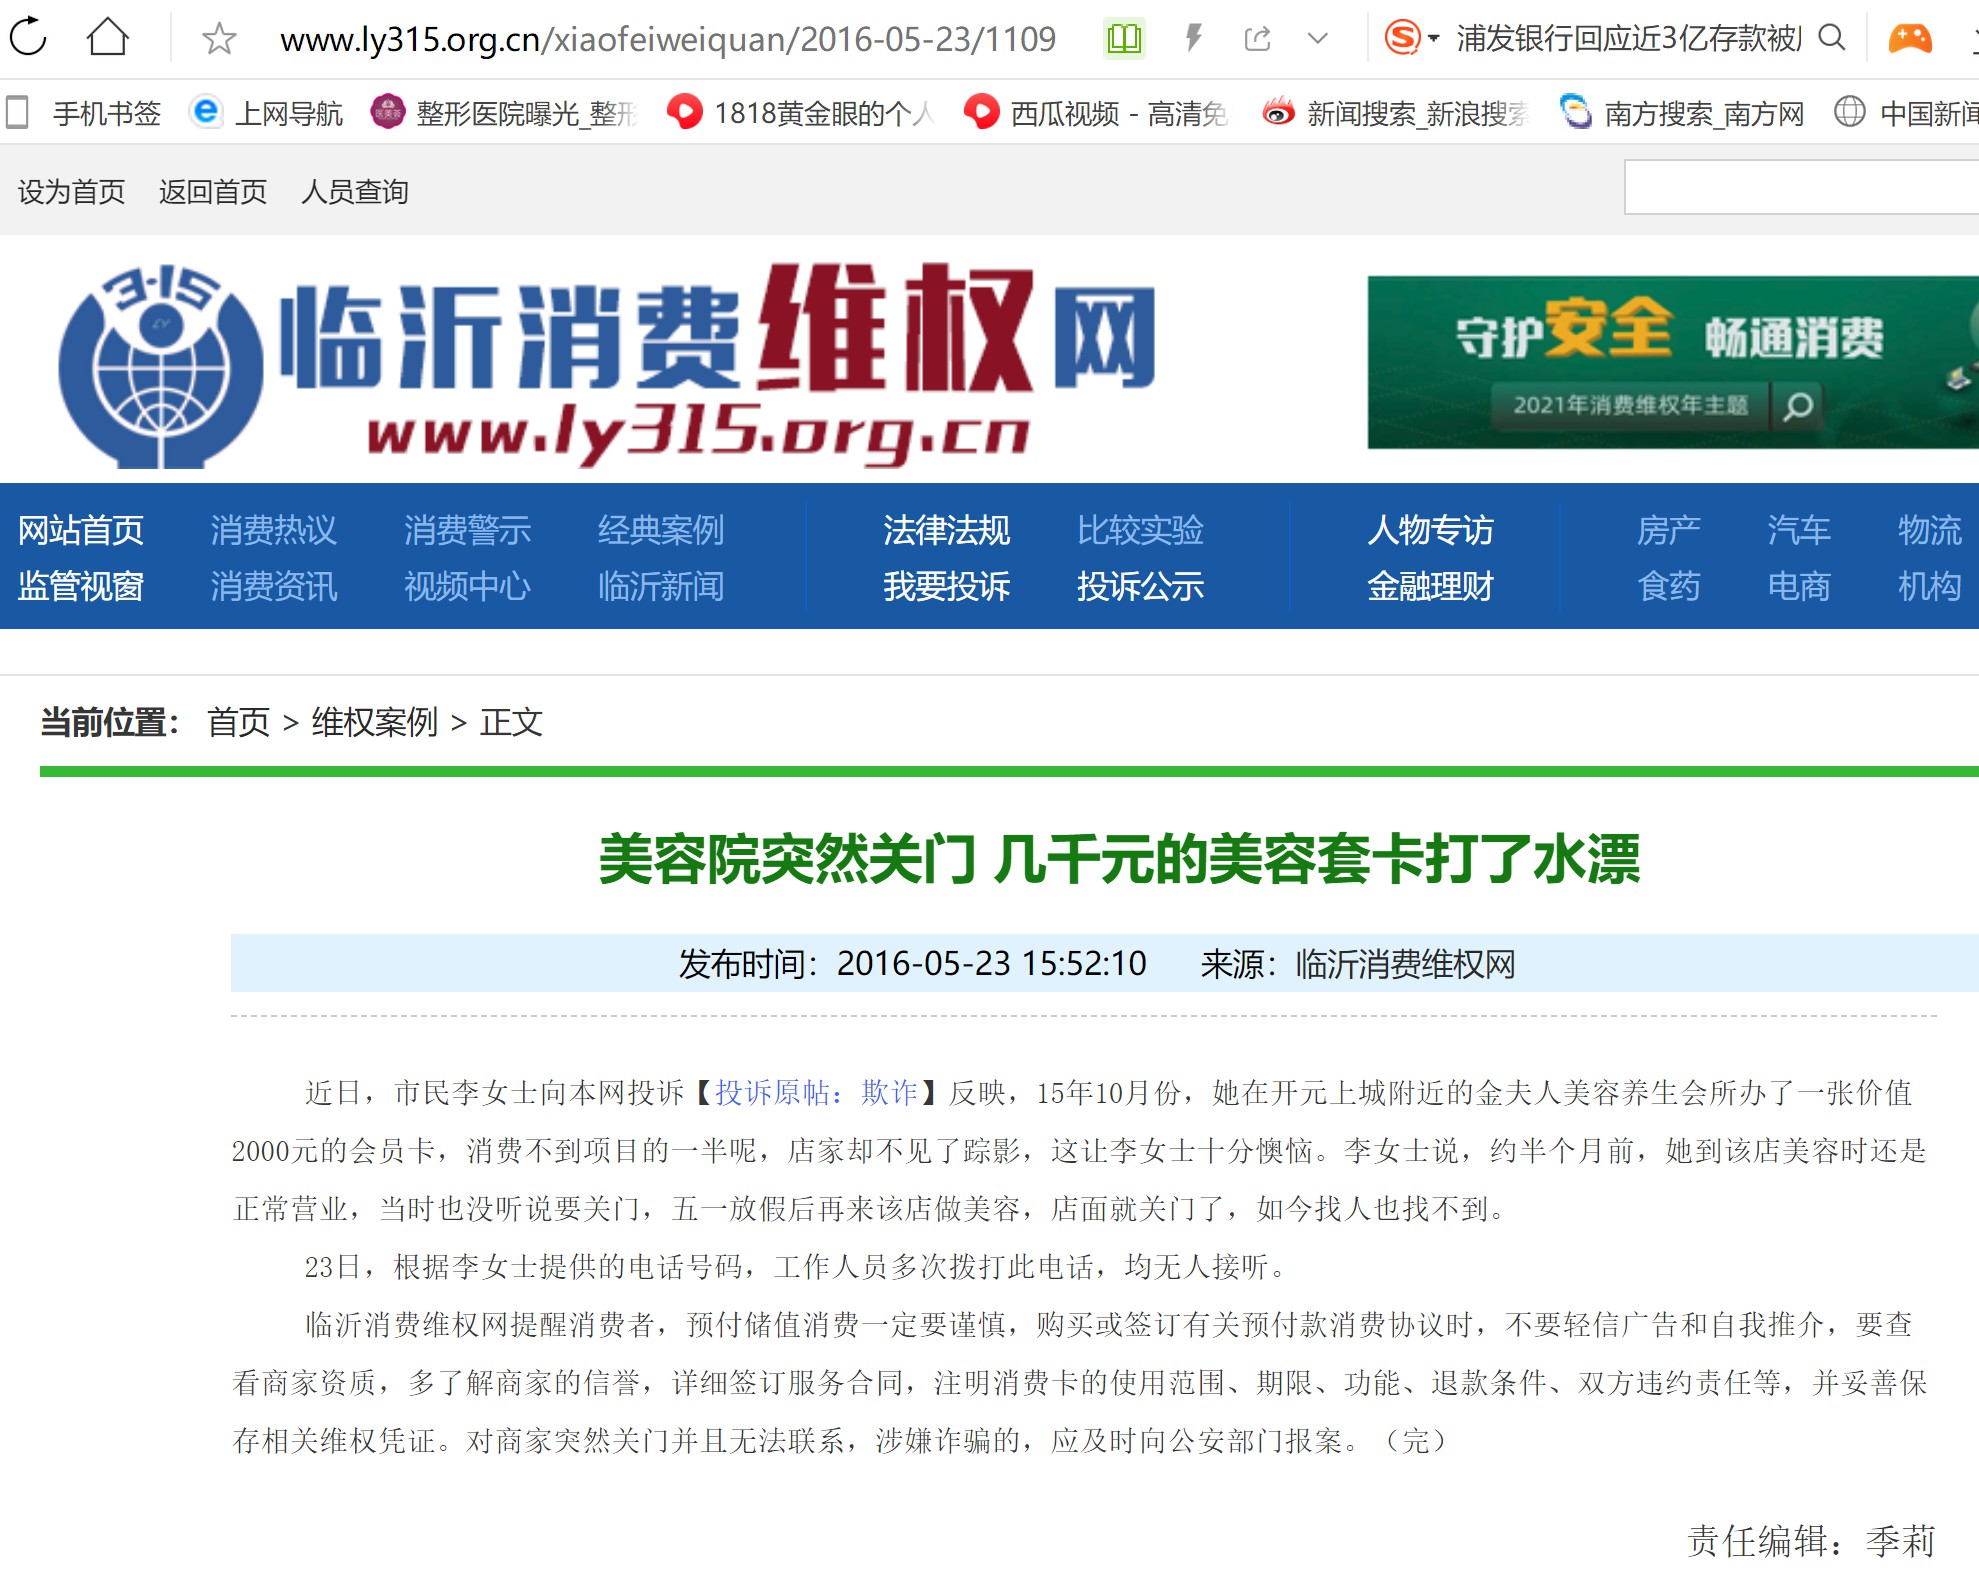Click the browser hot-search text box
The image size is (1979, 1575).
click(1628, 38)
